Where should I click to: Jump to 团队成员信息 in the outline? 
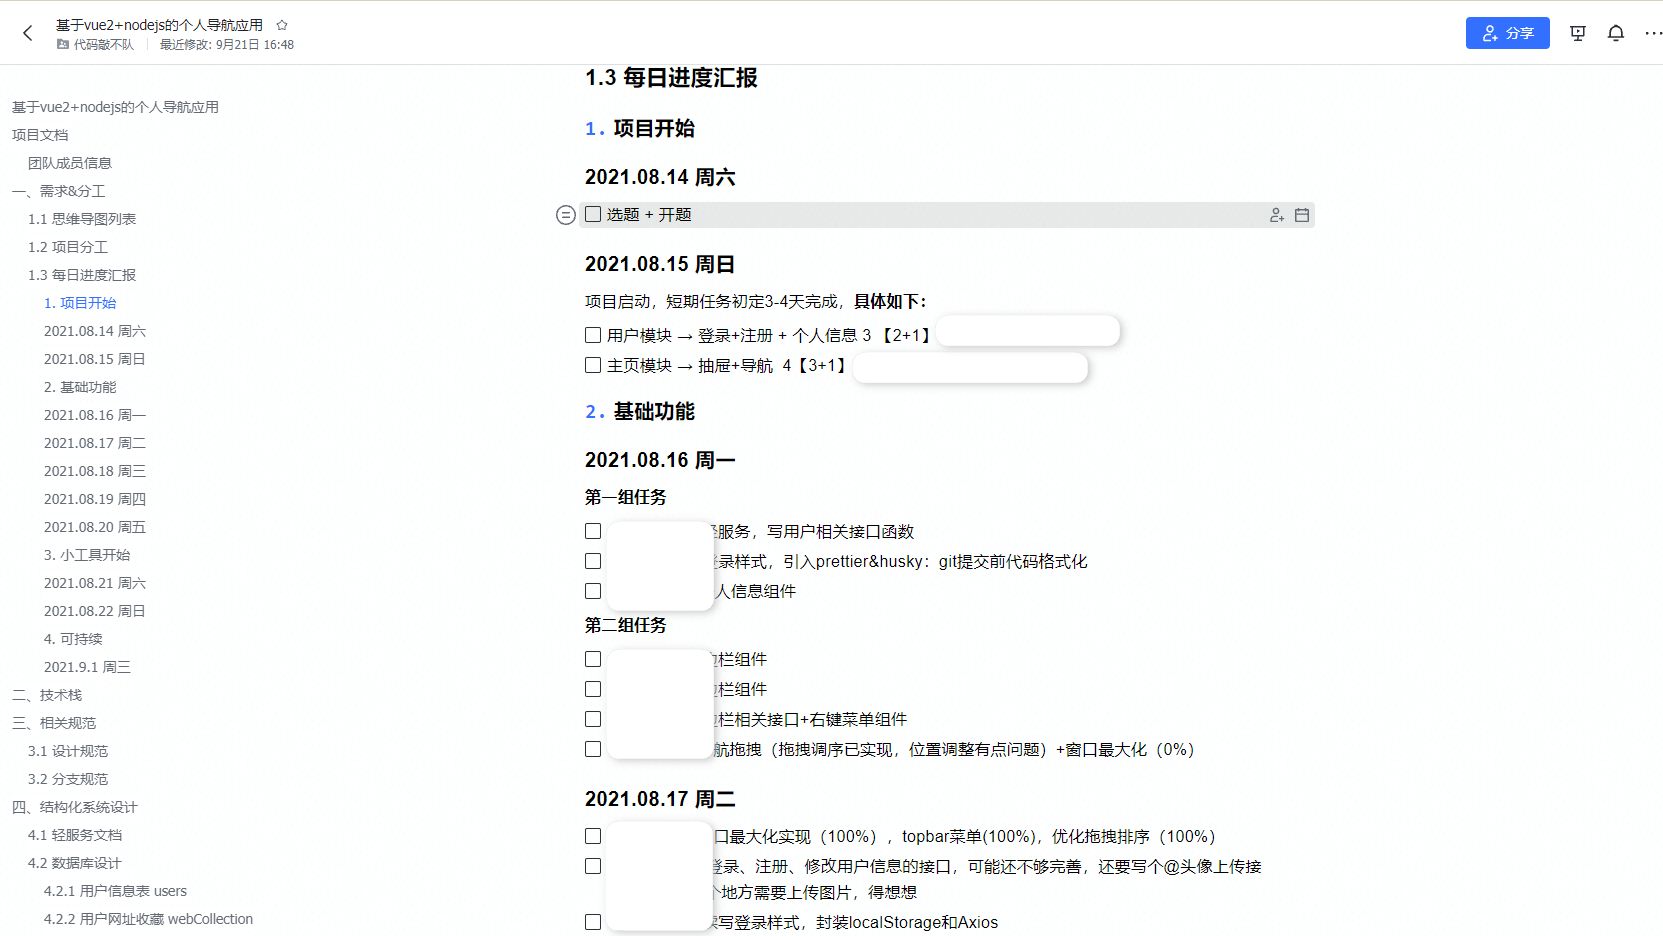coord(70,163)
